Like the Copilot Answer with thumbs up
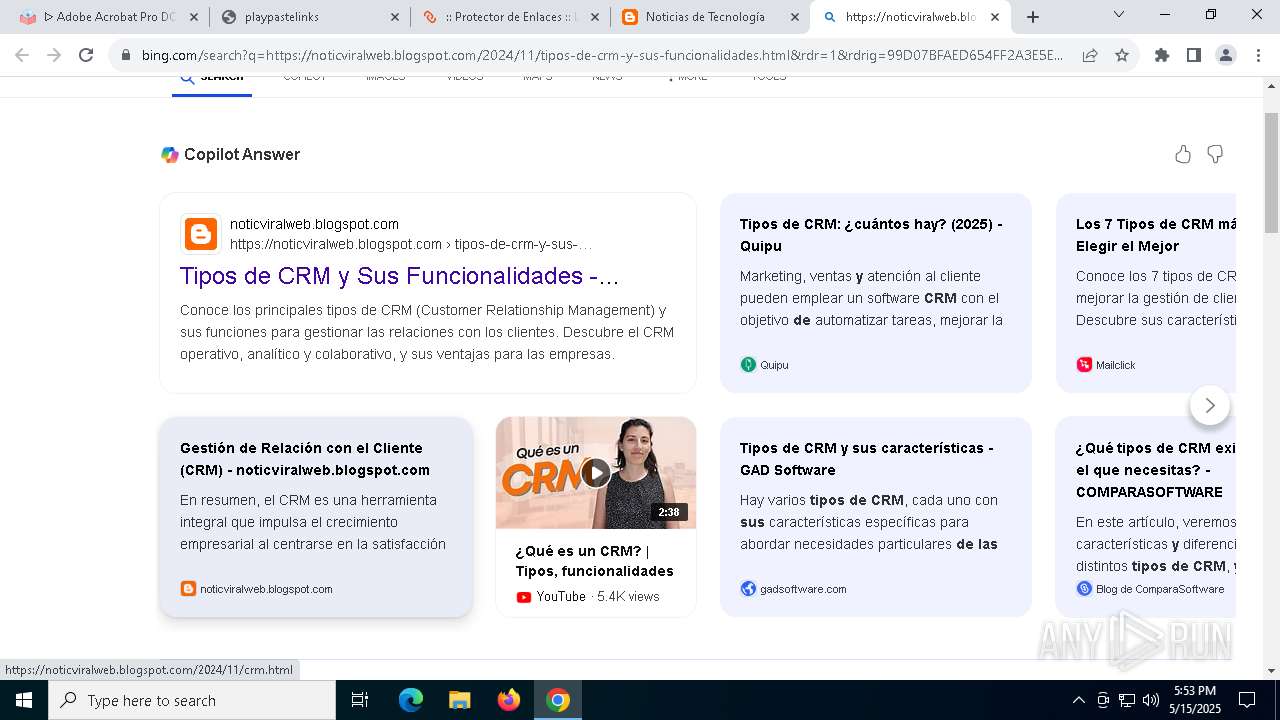1280x720 pixels. [1183, 154]
